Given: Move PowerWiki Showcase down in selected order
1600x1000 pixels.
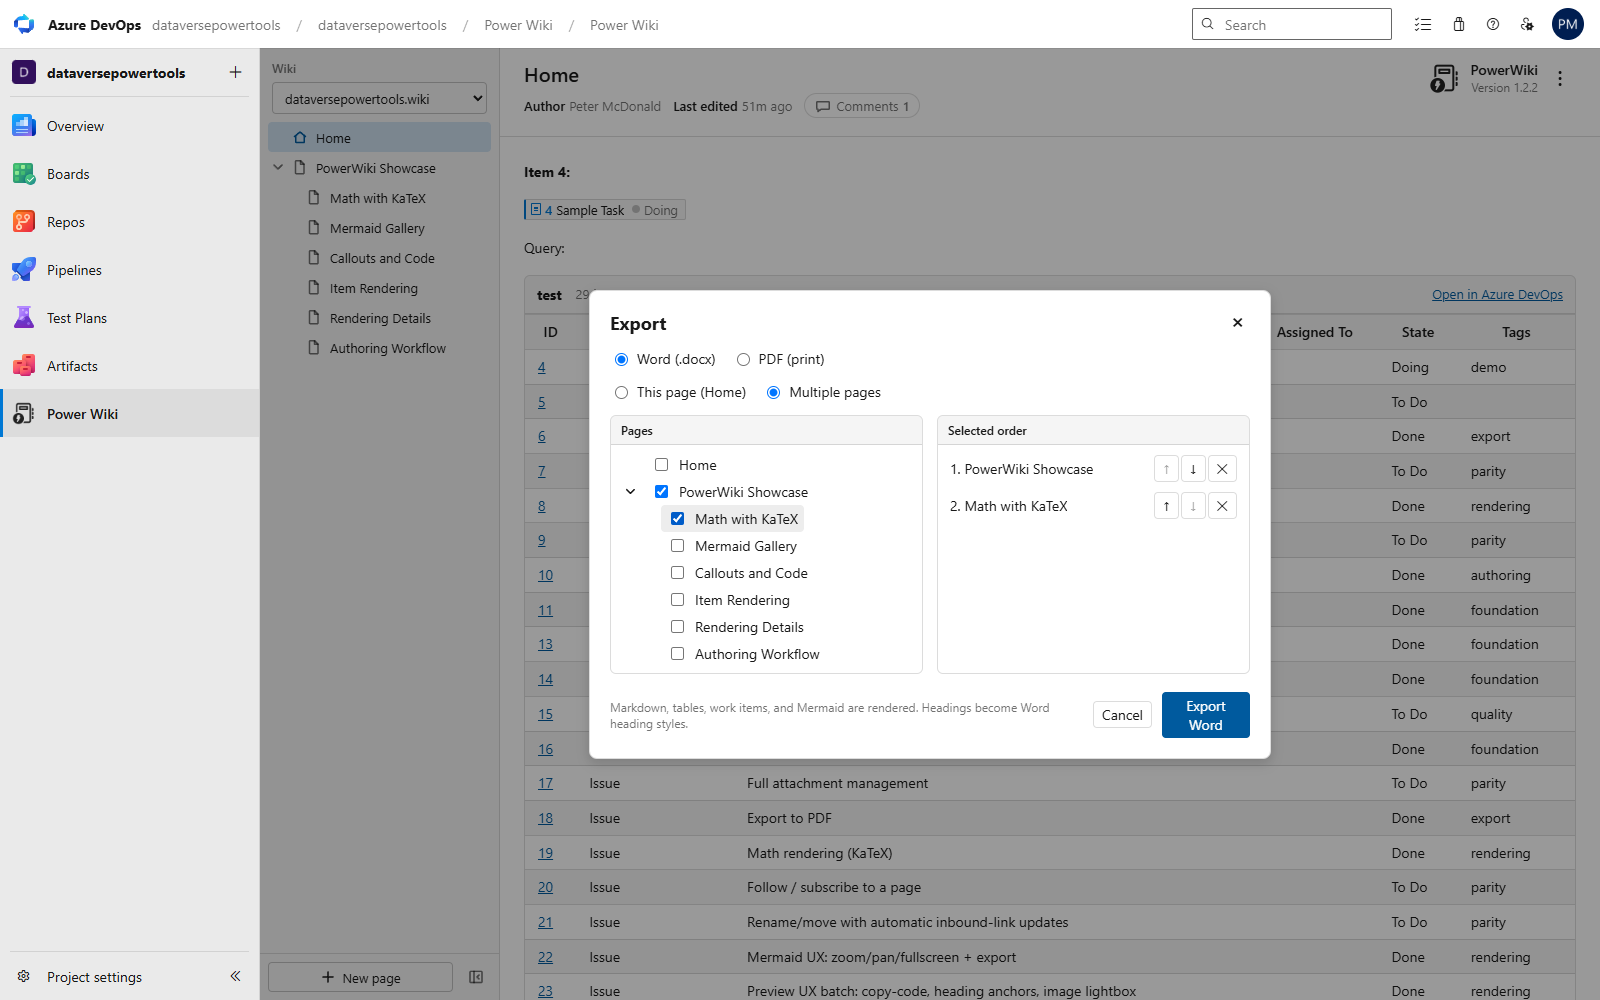Looking at the screenshot, I should 1193,469.
